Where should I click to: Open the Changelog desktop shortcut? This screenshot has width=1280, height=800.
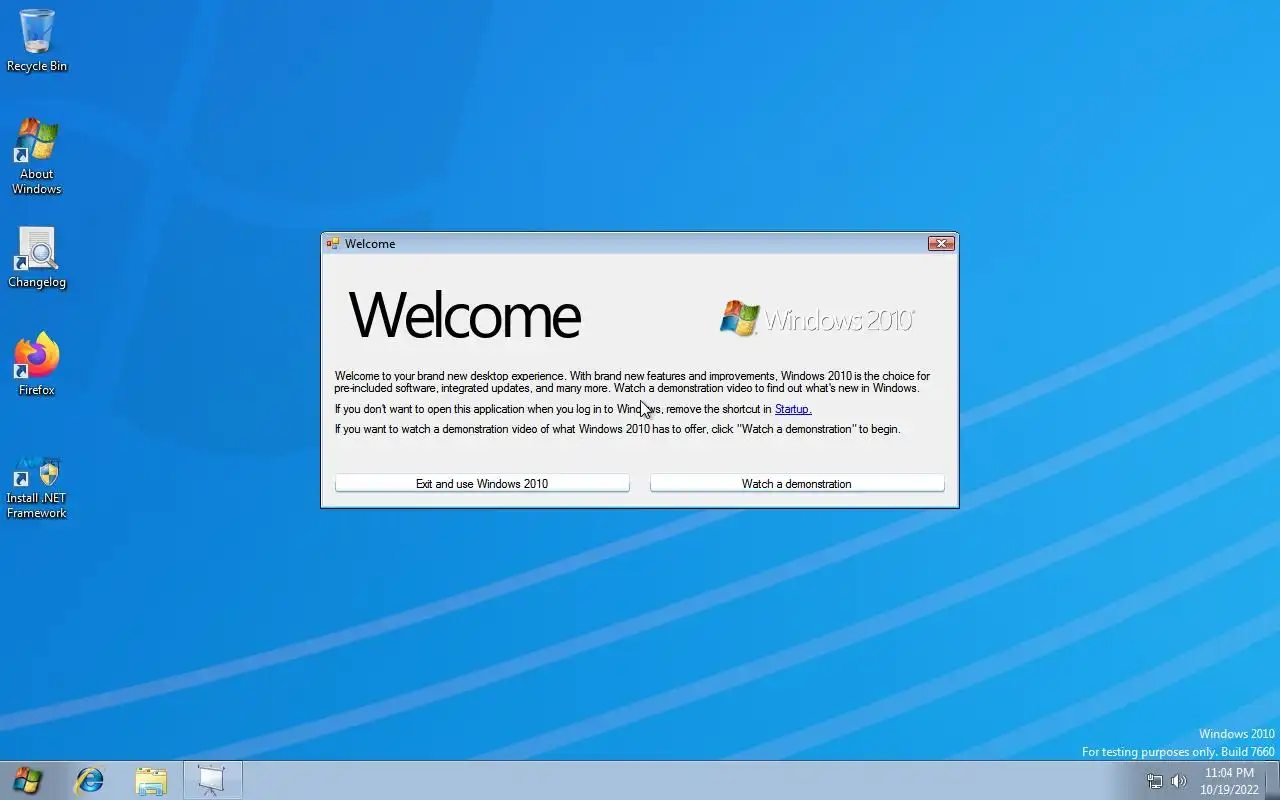coord(37,258)
